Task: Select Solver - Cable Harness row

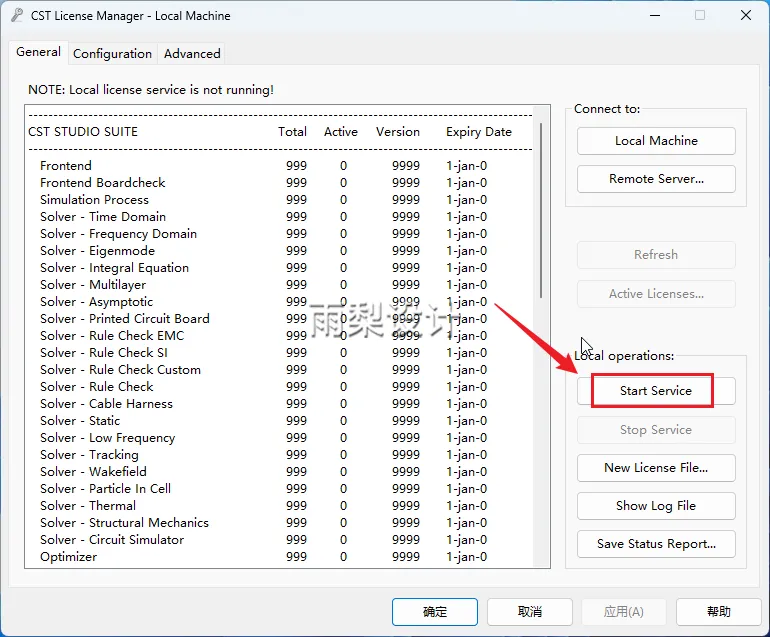Action: coord(263,404)
